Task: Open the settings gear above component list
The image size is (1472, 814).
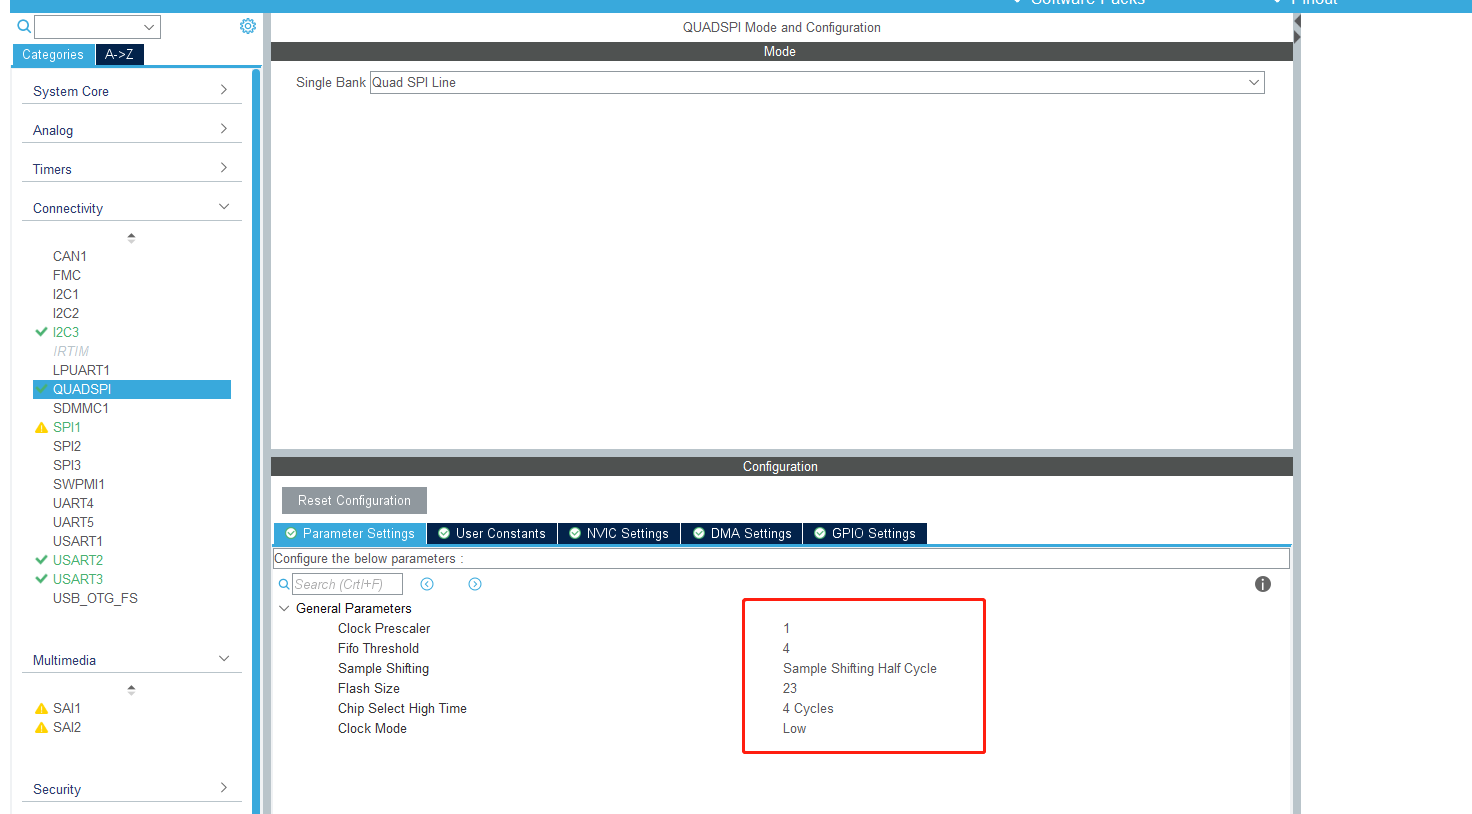Action: 247,25
